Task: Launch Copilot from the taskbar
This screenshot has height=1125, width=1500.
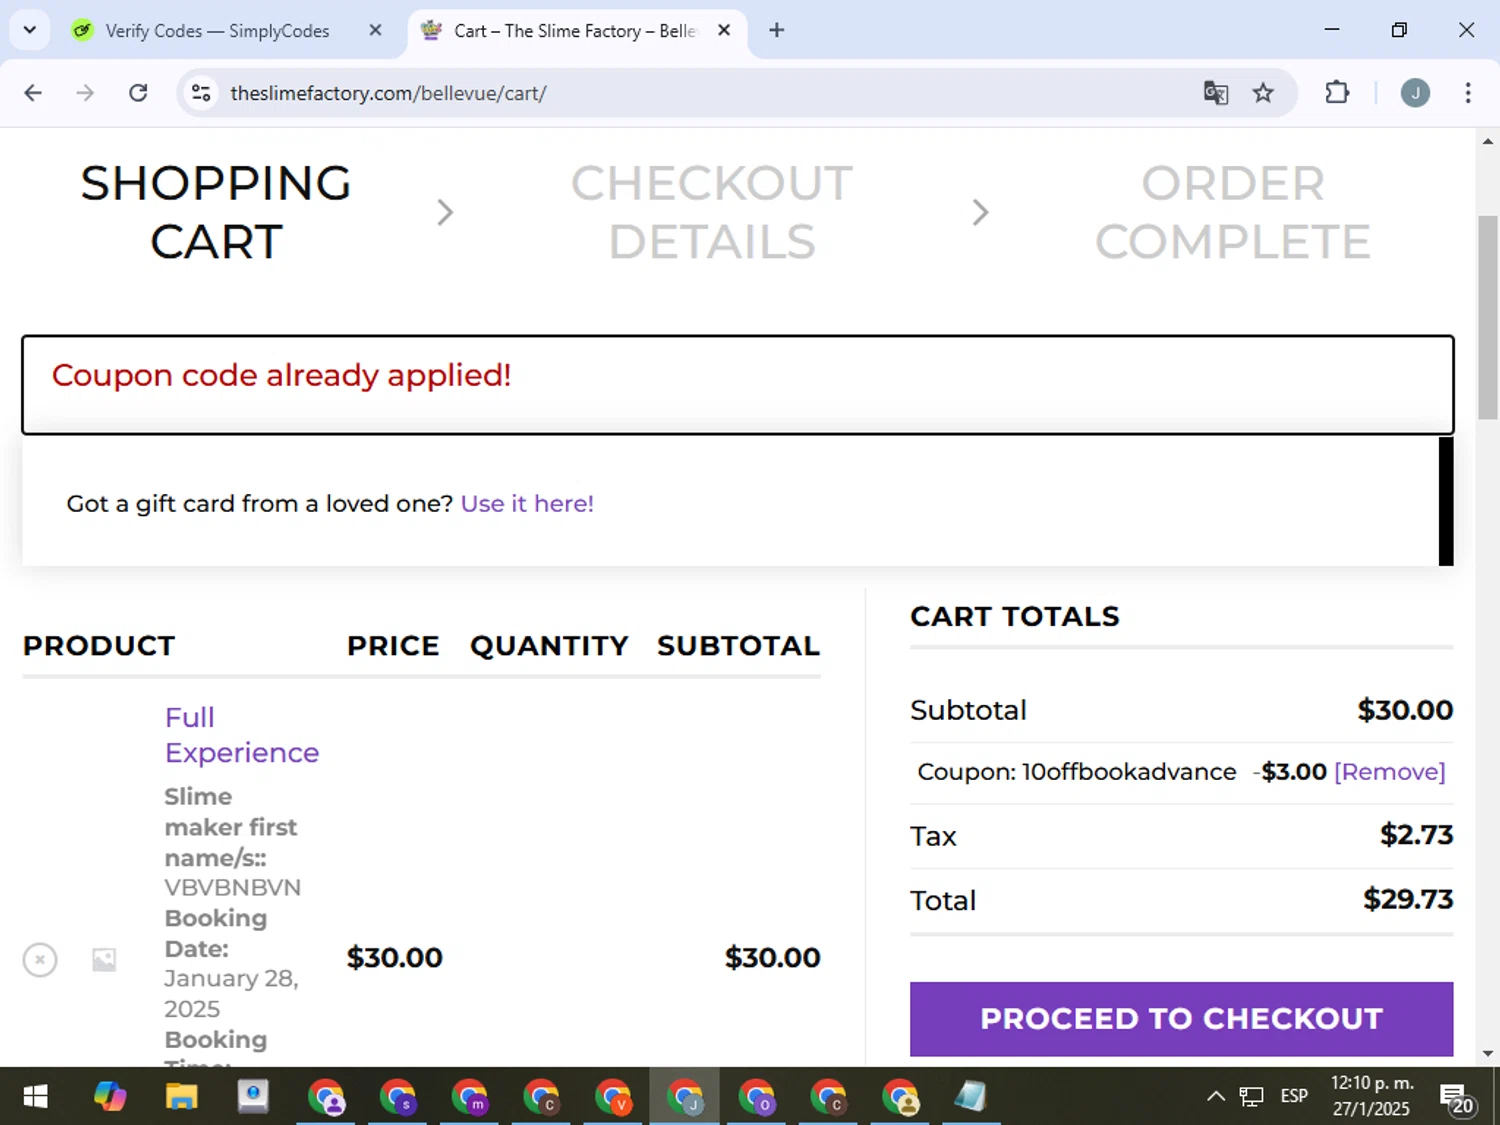Action: pos(110,1097)
